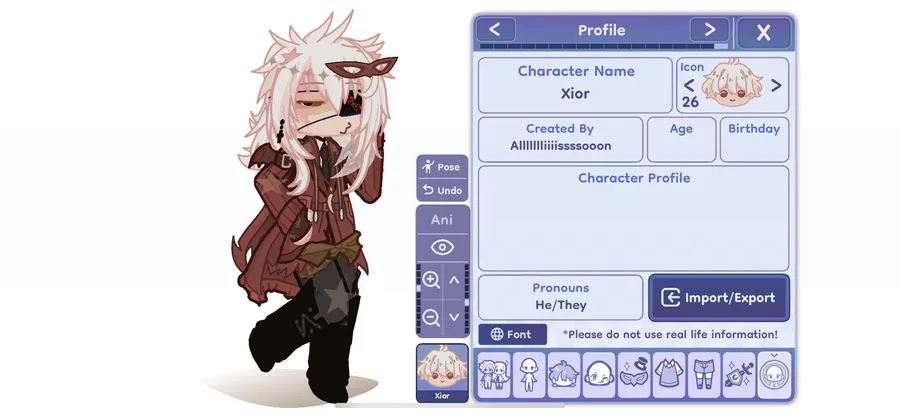Click the Character Name field Xior
Screen dimensions: 900x416
click(575, 85)
